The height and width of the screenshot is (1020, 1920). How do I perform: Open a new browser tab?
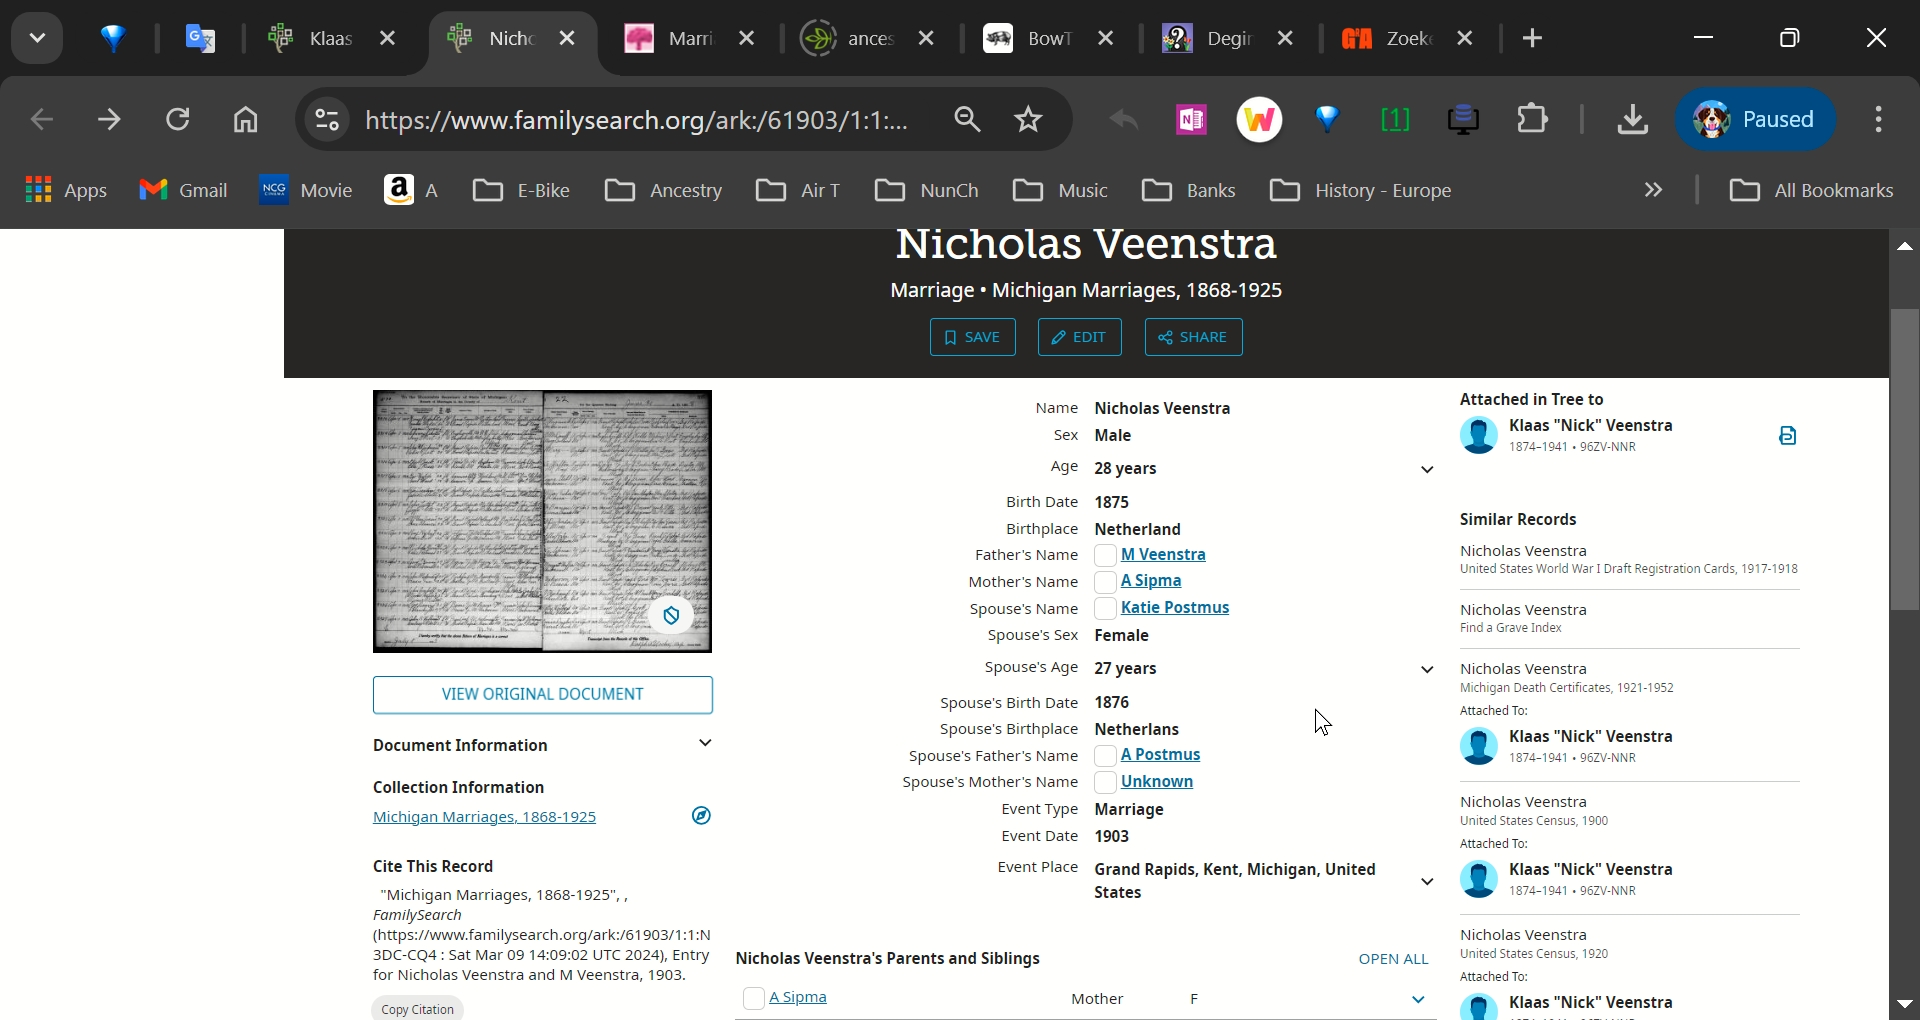[x=1533, y=39]
